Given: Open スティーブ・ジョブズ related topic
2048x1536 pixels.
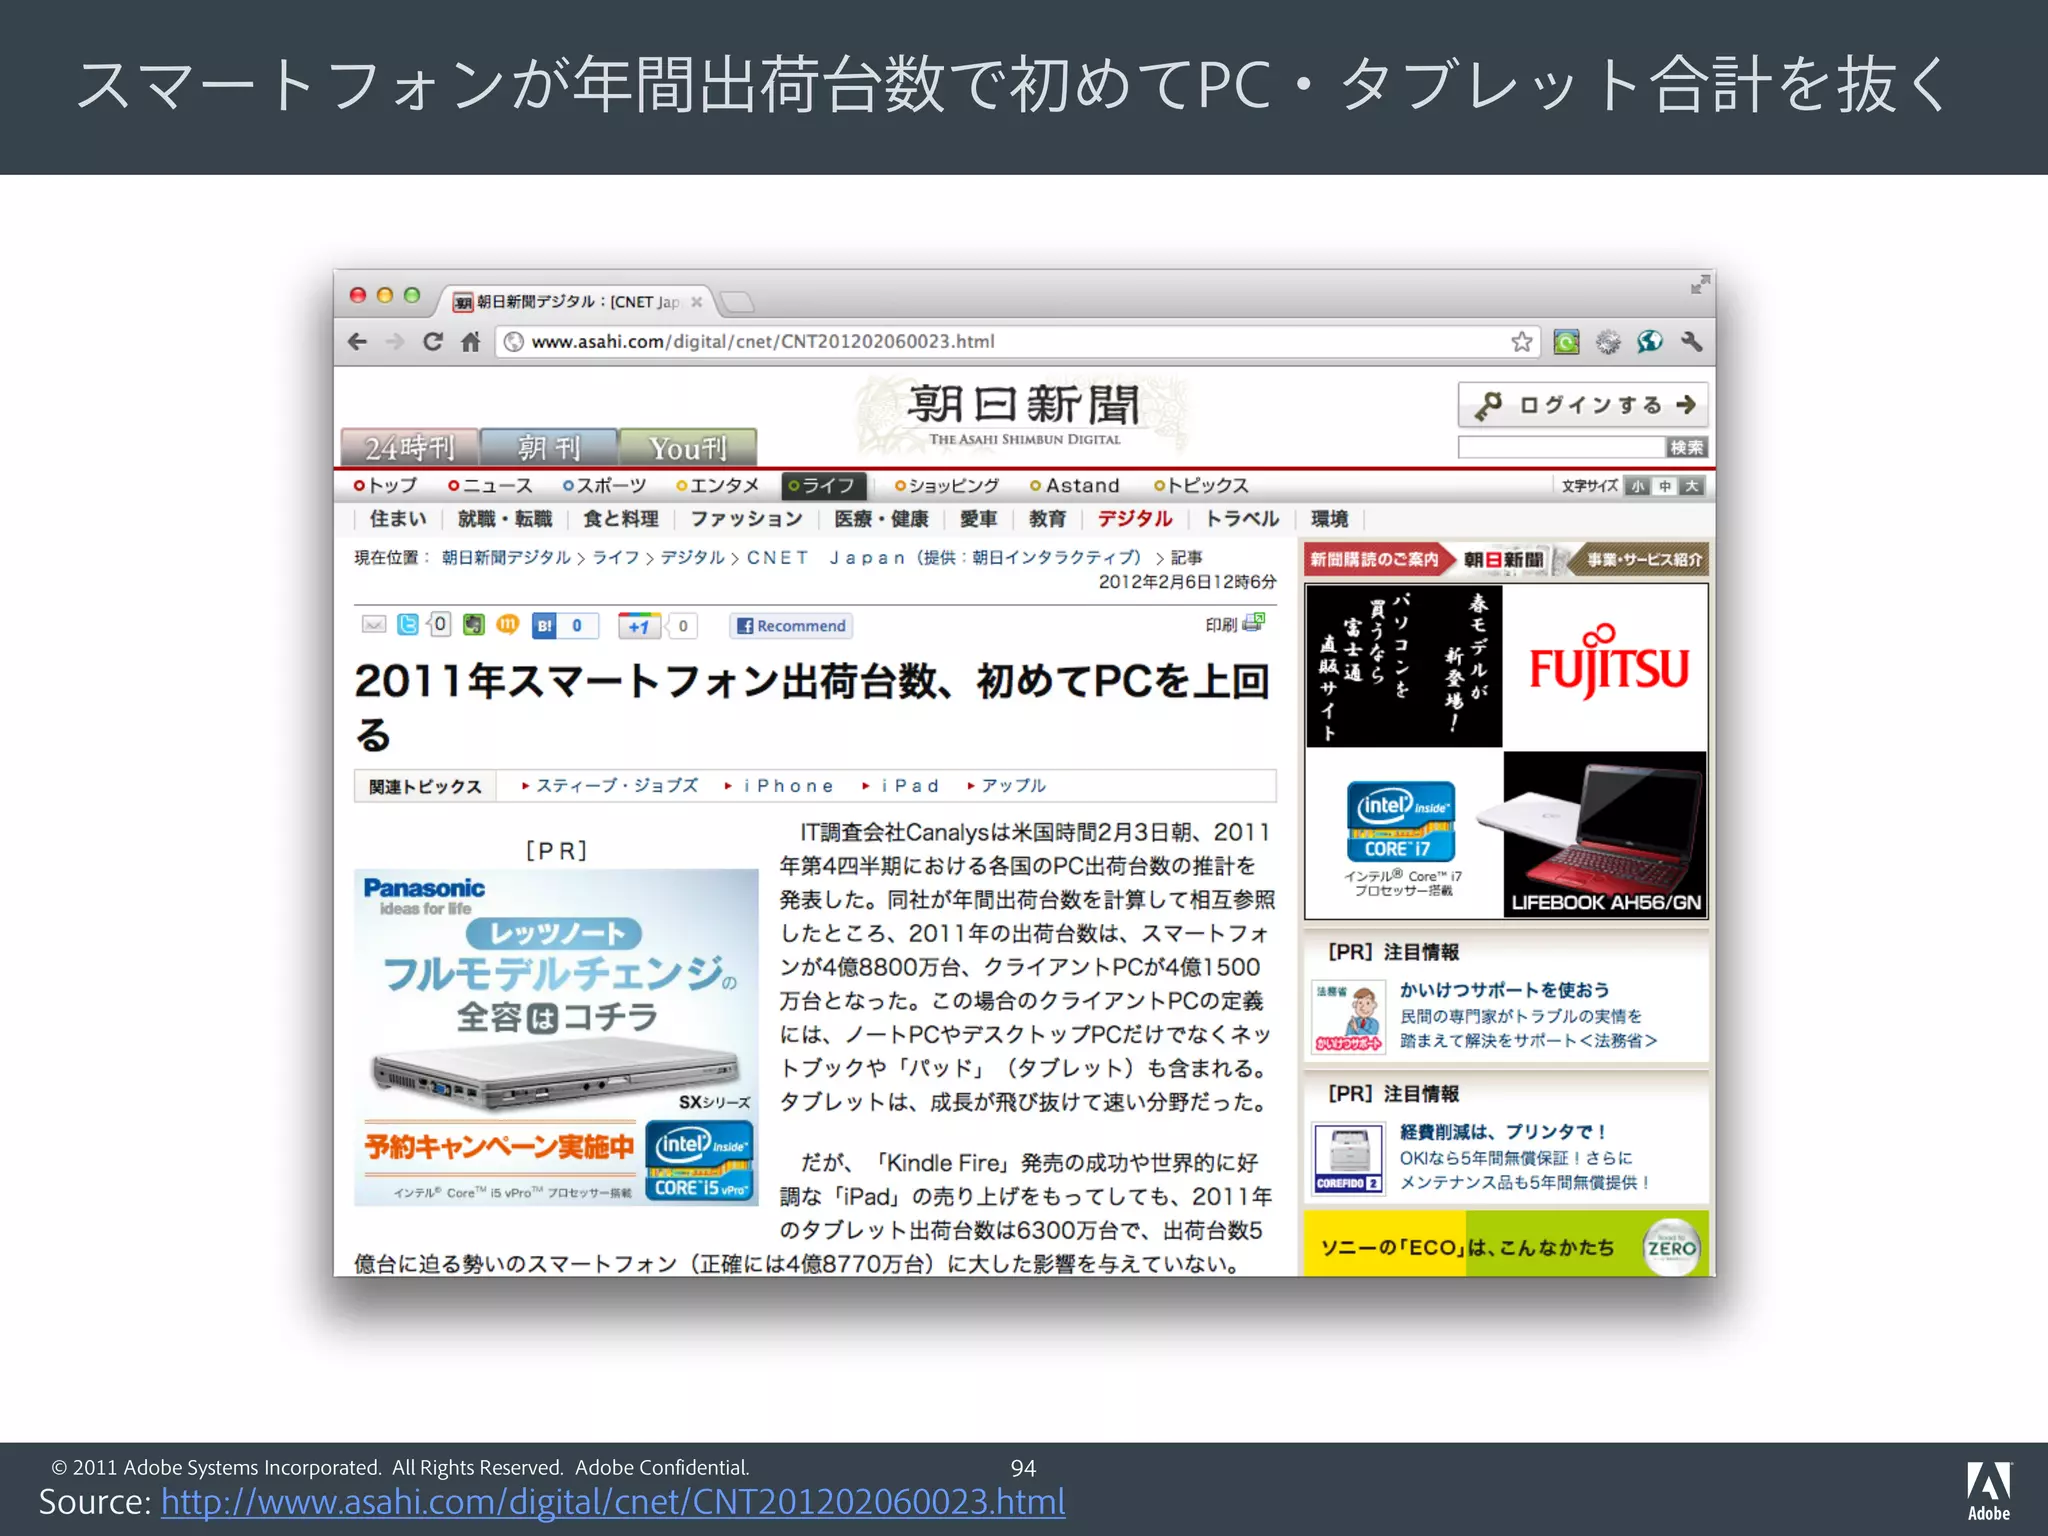Looking at the screenshot, I should point(617,786).
